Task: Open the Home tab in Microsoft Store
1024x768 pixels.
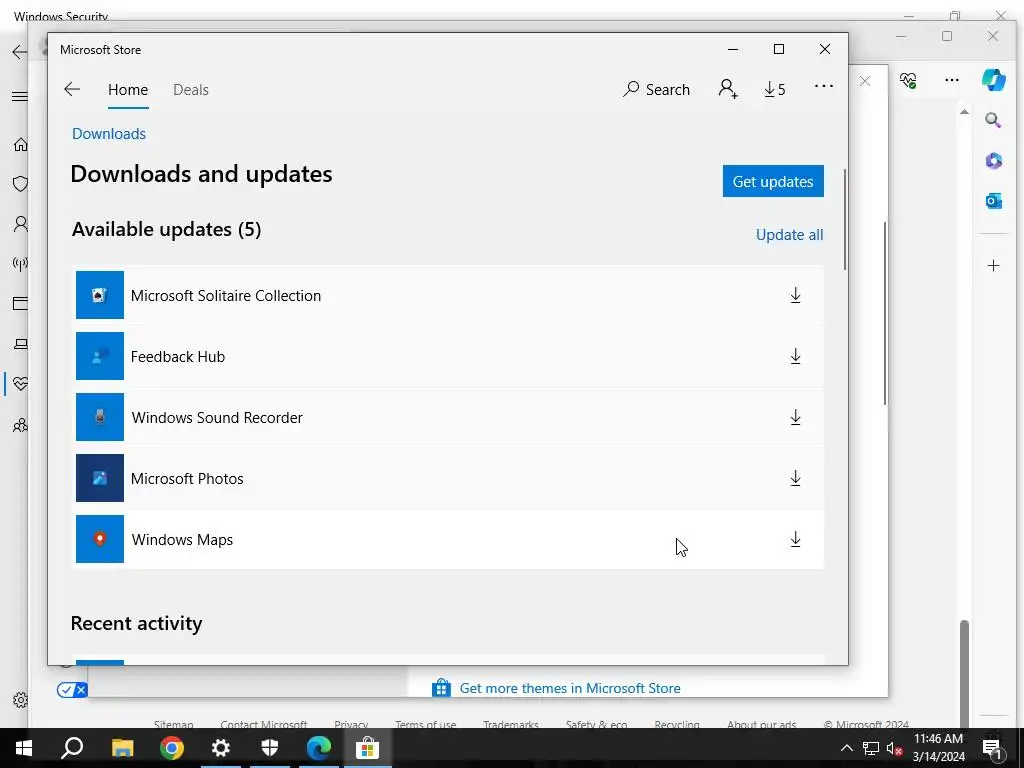Action: click(x=128, y=89)
